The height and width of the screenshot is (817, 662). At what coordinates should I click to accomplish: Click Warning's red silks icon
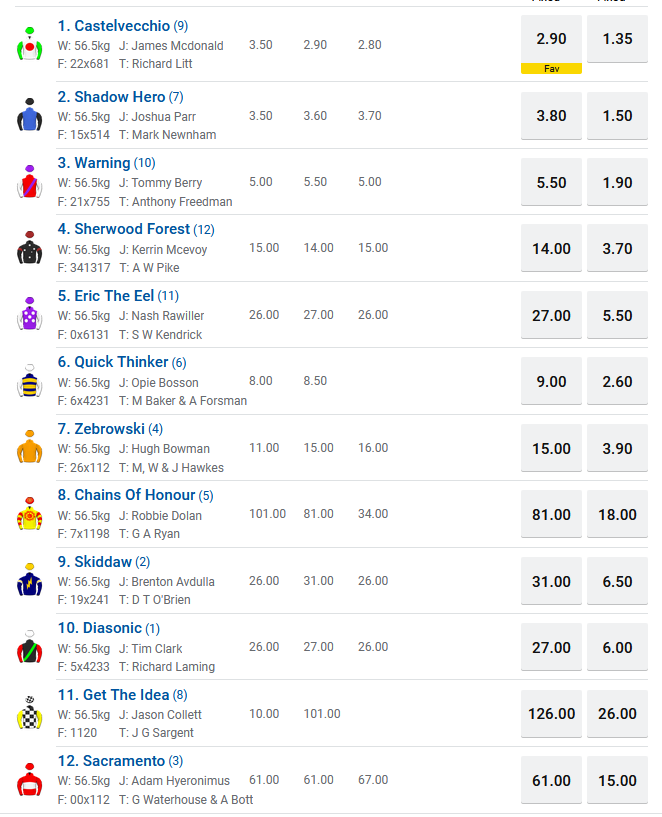click(29, 183)
